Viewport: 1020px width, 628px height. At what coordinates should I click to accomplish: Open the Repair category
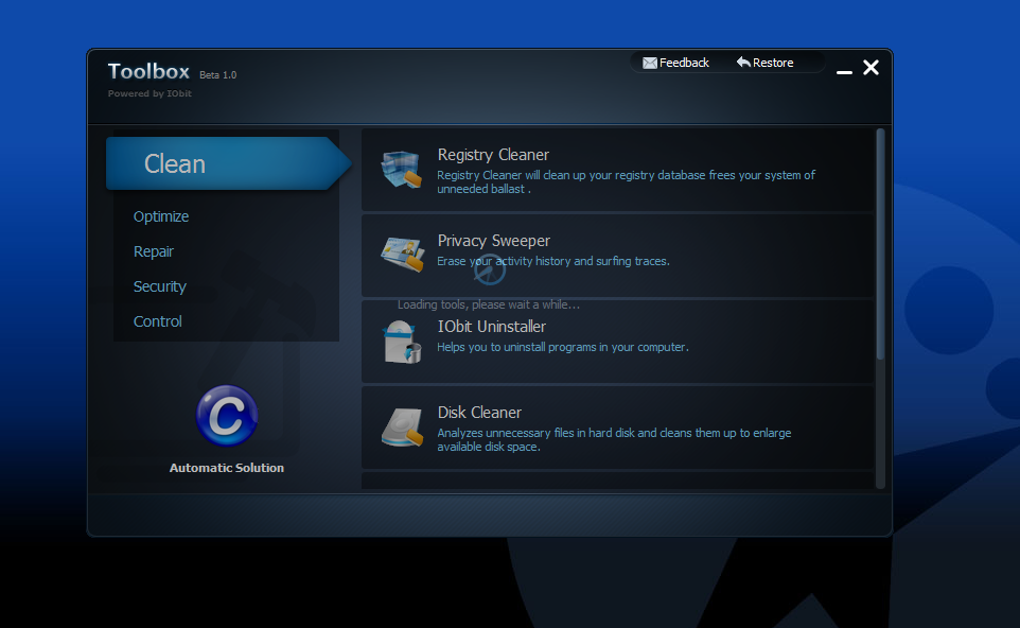(x=154, y=251)
